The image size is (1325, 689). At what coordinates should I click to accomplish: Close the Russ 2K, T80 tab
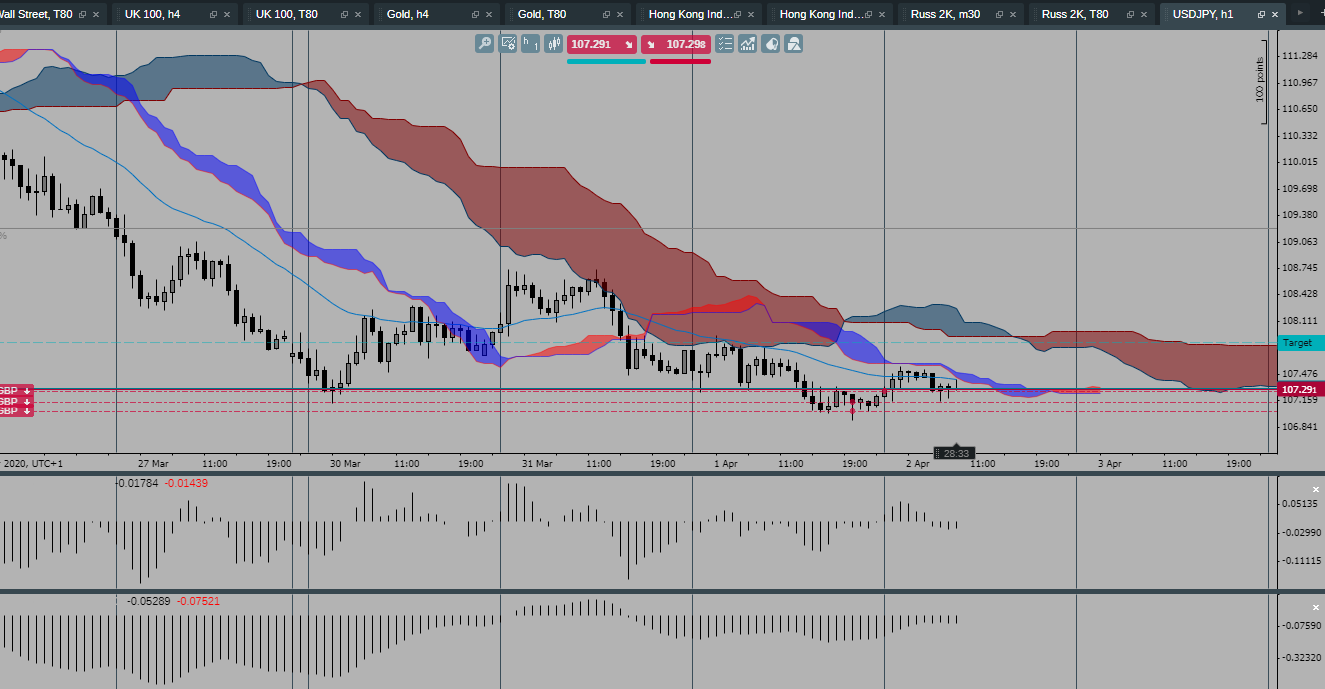pos(1145,15)
